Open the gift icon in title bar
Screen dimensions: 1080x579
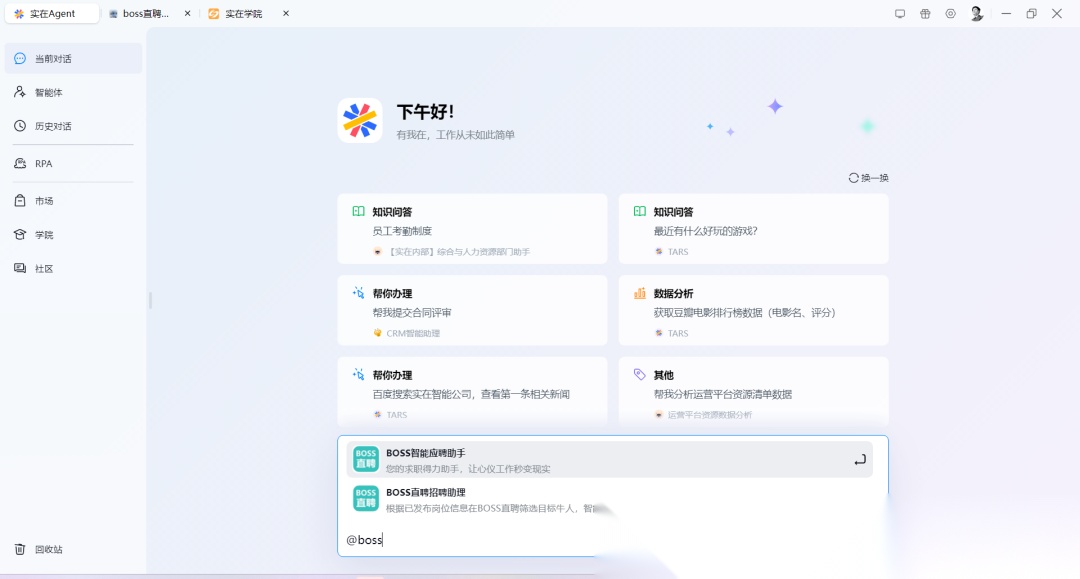tap(925, 14)
